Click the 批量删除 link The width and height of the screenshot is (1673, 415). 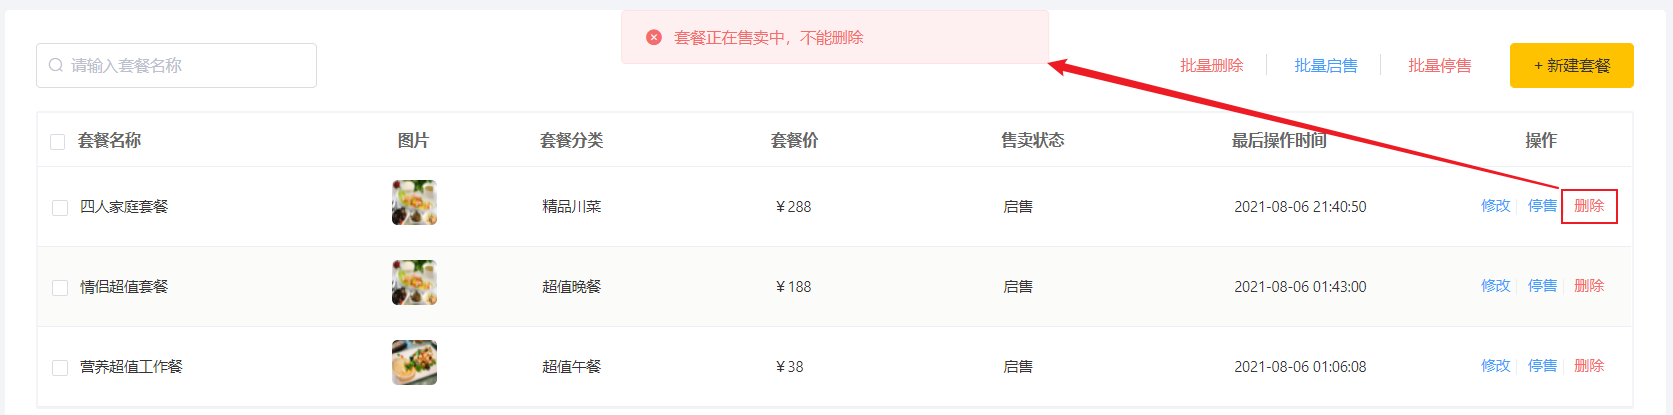pyautogui.click(x=1211, y=65)
